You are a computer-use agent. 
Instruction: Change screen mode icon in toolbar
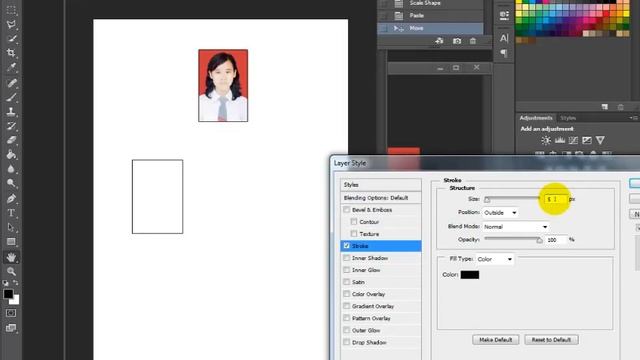point(11,328)
